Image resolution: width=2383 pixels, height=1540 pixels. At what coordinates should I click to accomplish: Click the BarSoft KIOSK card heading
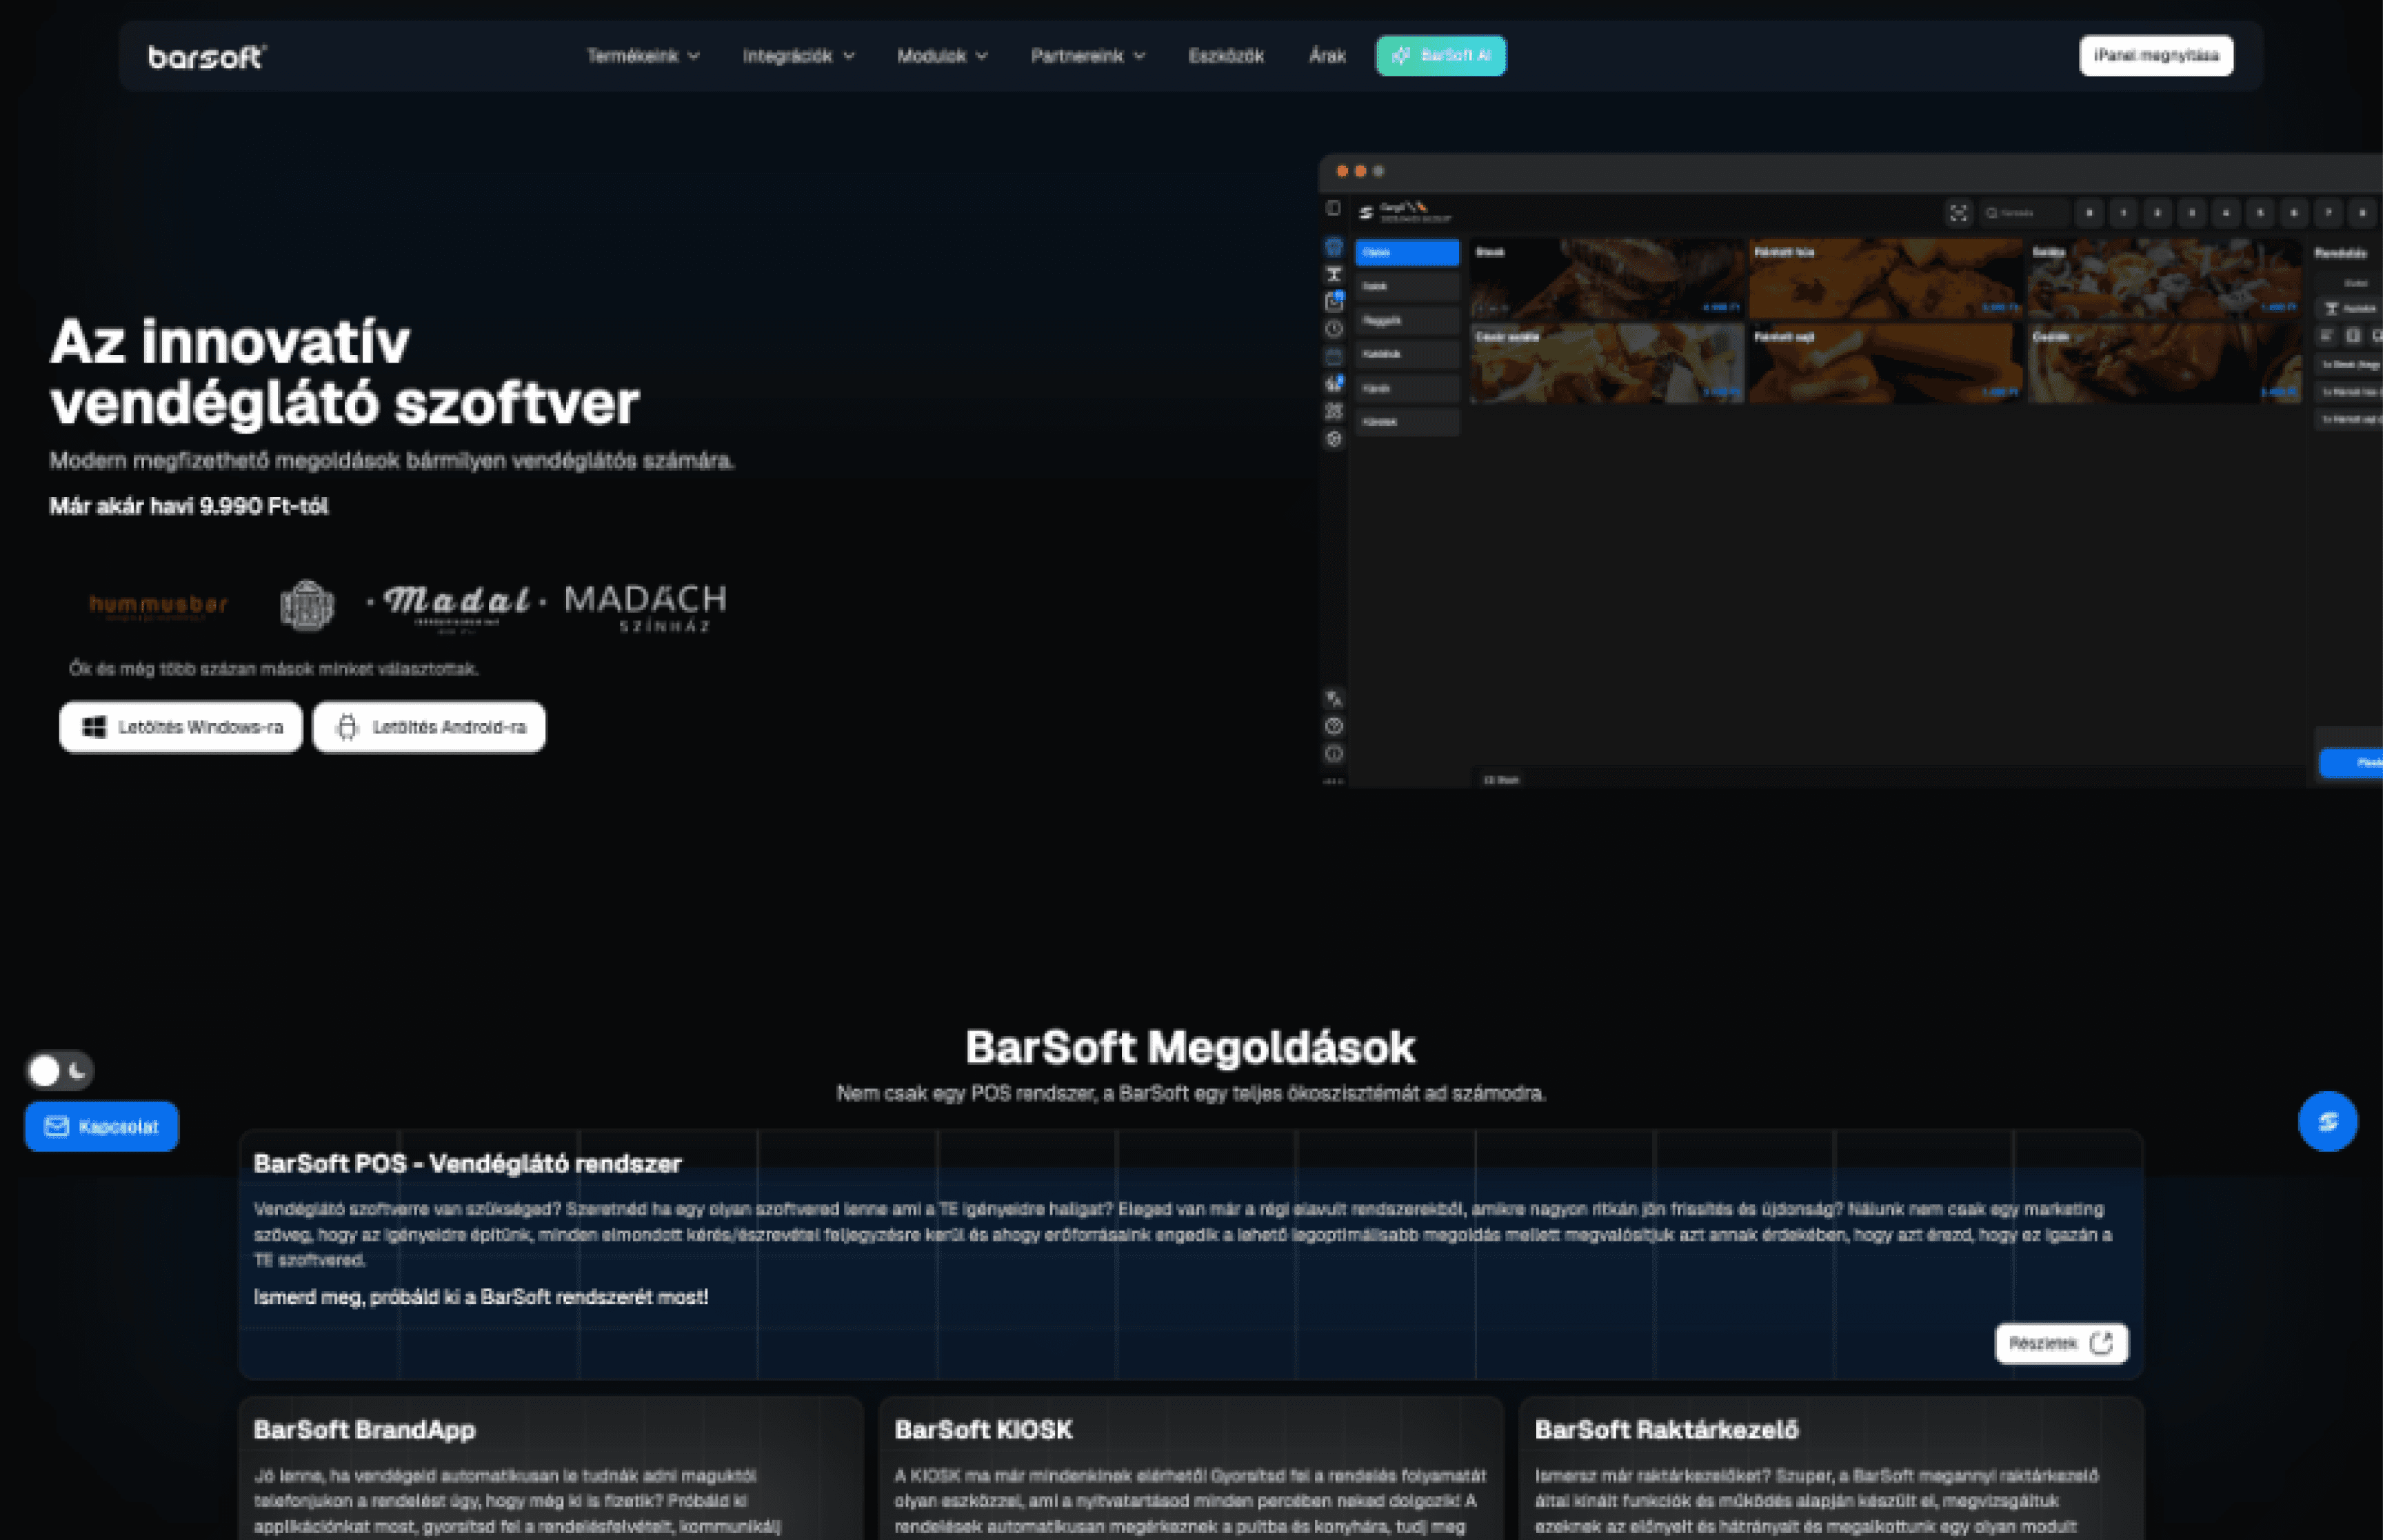pyautogui.click(x=983, y=1430)
